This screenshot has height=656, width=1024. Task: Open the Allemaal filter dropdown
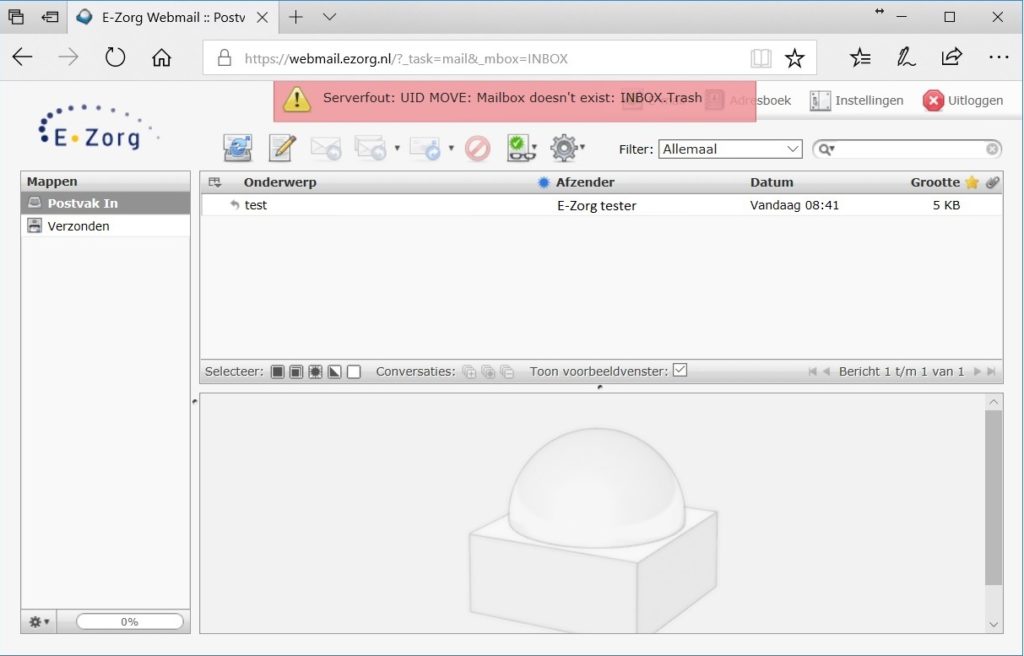(x=730, y=148)
